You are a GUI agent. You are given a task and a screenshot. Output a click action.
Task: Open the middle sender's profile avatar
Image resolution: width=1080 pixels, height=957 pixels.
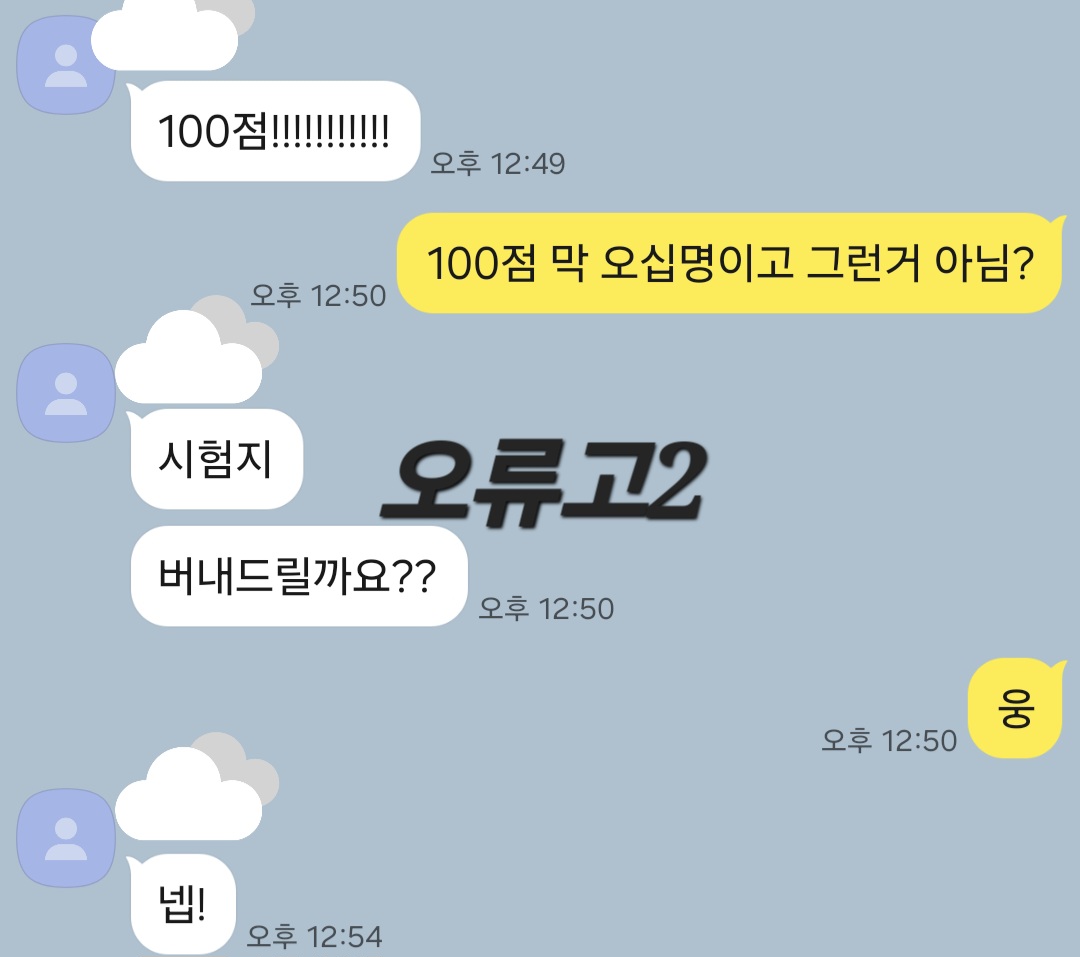(x=66, y=393)
